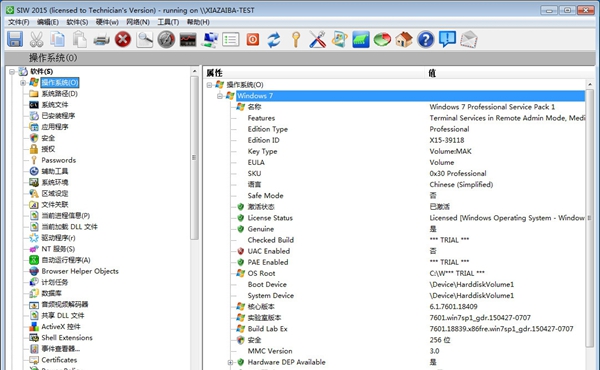Click the left tree vertical scrollbar thumb

click(x=194, y=157)
